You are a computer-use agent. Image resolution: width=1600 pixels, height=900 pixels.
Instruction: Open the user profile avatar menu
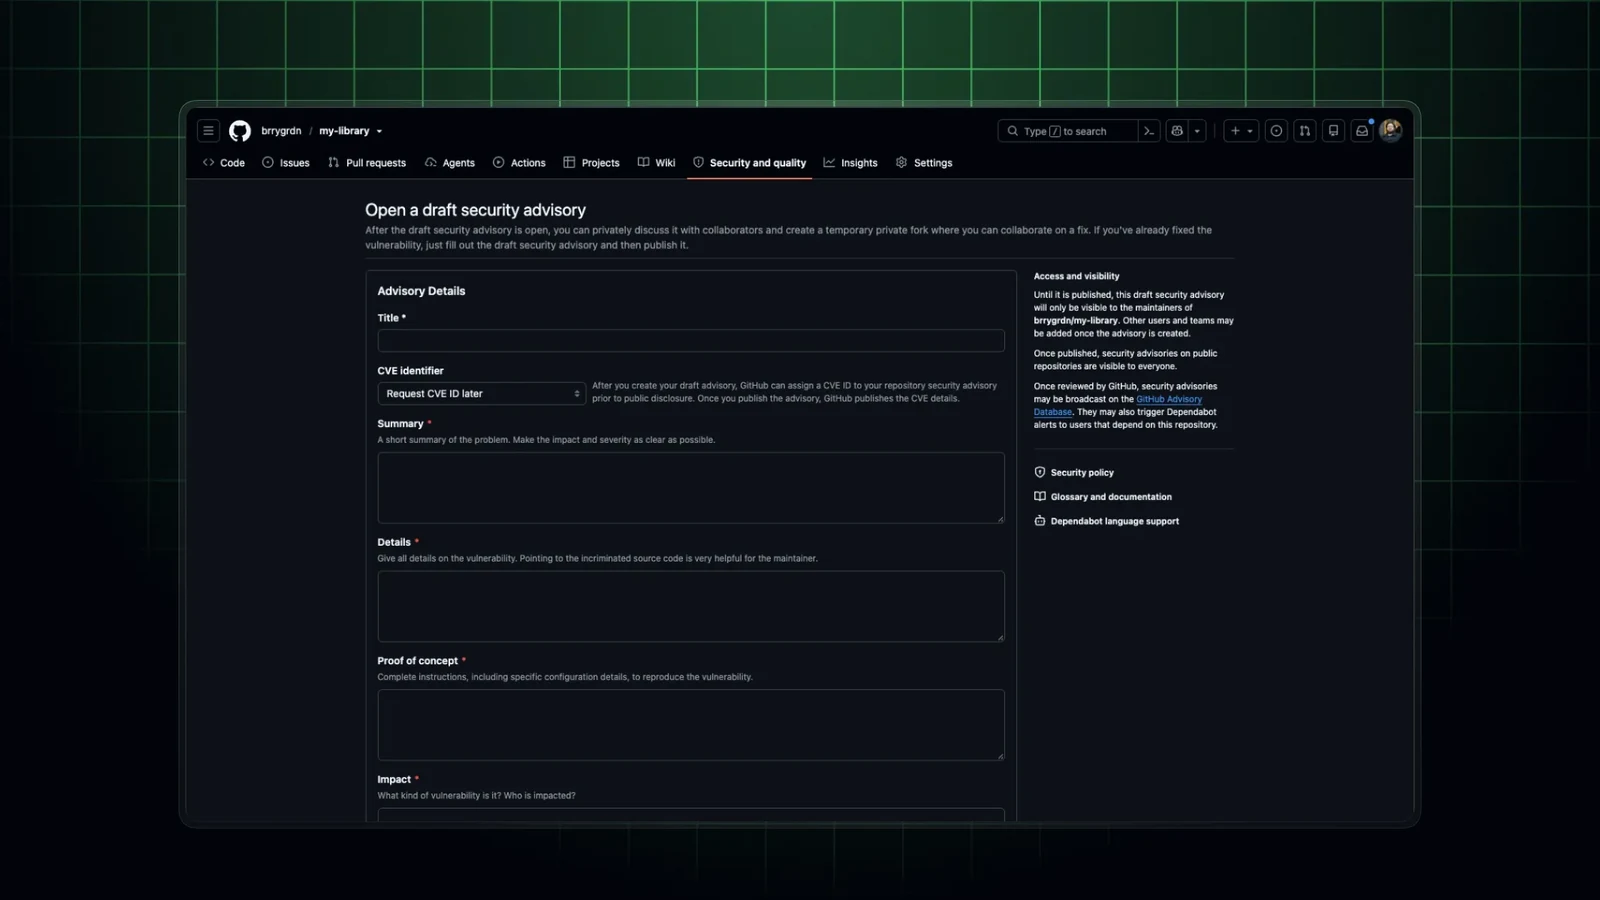pos(1390,131)
